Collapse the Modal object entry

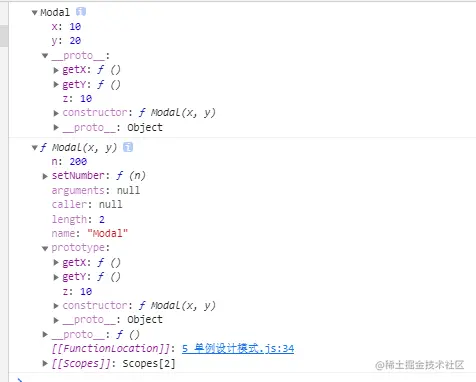[34, 13]
